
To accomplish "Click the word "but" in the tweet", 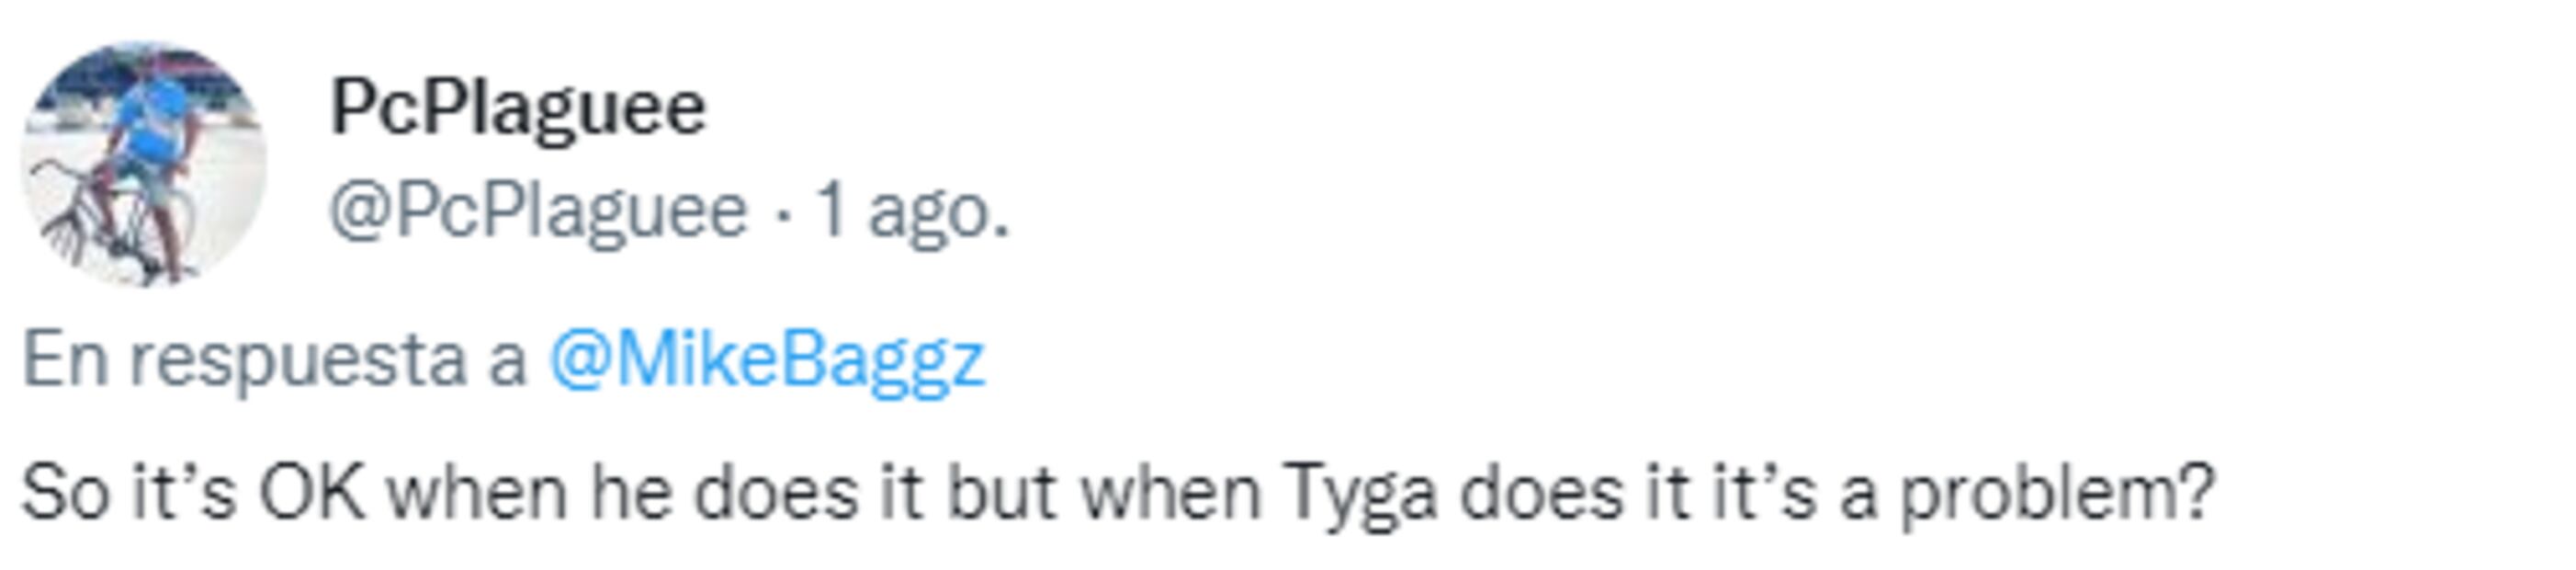I will [x=1001, y=494].
